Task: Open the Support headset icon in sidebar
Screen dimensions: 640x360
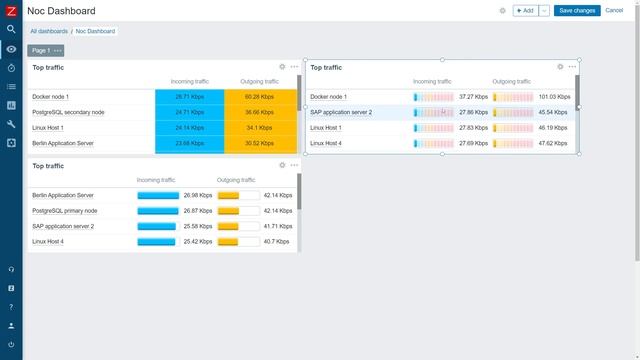Action: tap(11, 269)
